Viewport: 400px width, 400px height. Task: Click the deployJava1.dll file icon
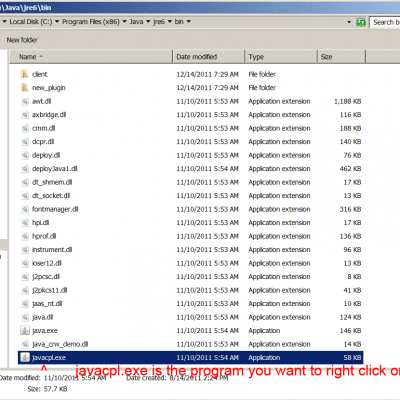pyautogui.click(x=25, y=169)
